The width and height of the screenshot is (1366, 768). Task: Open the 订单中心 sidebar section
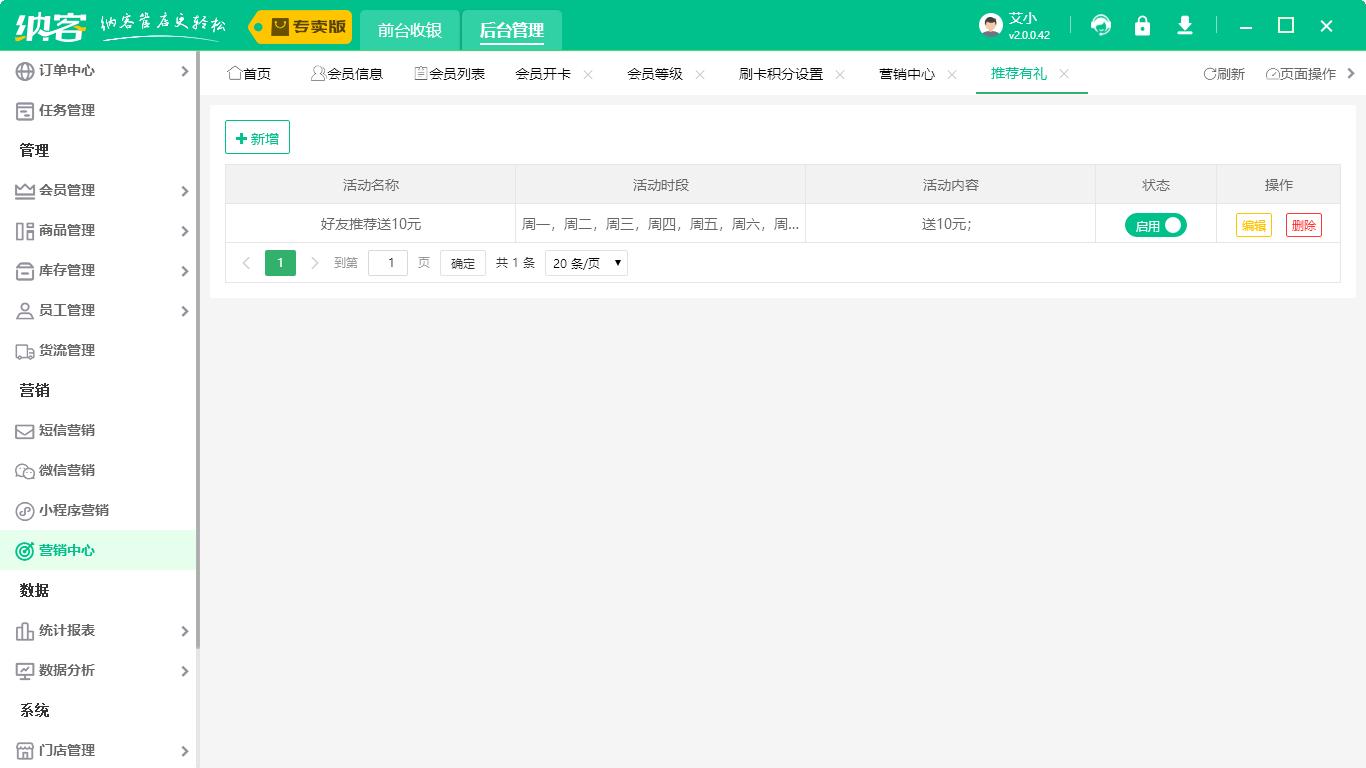(65, 70)
